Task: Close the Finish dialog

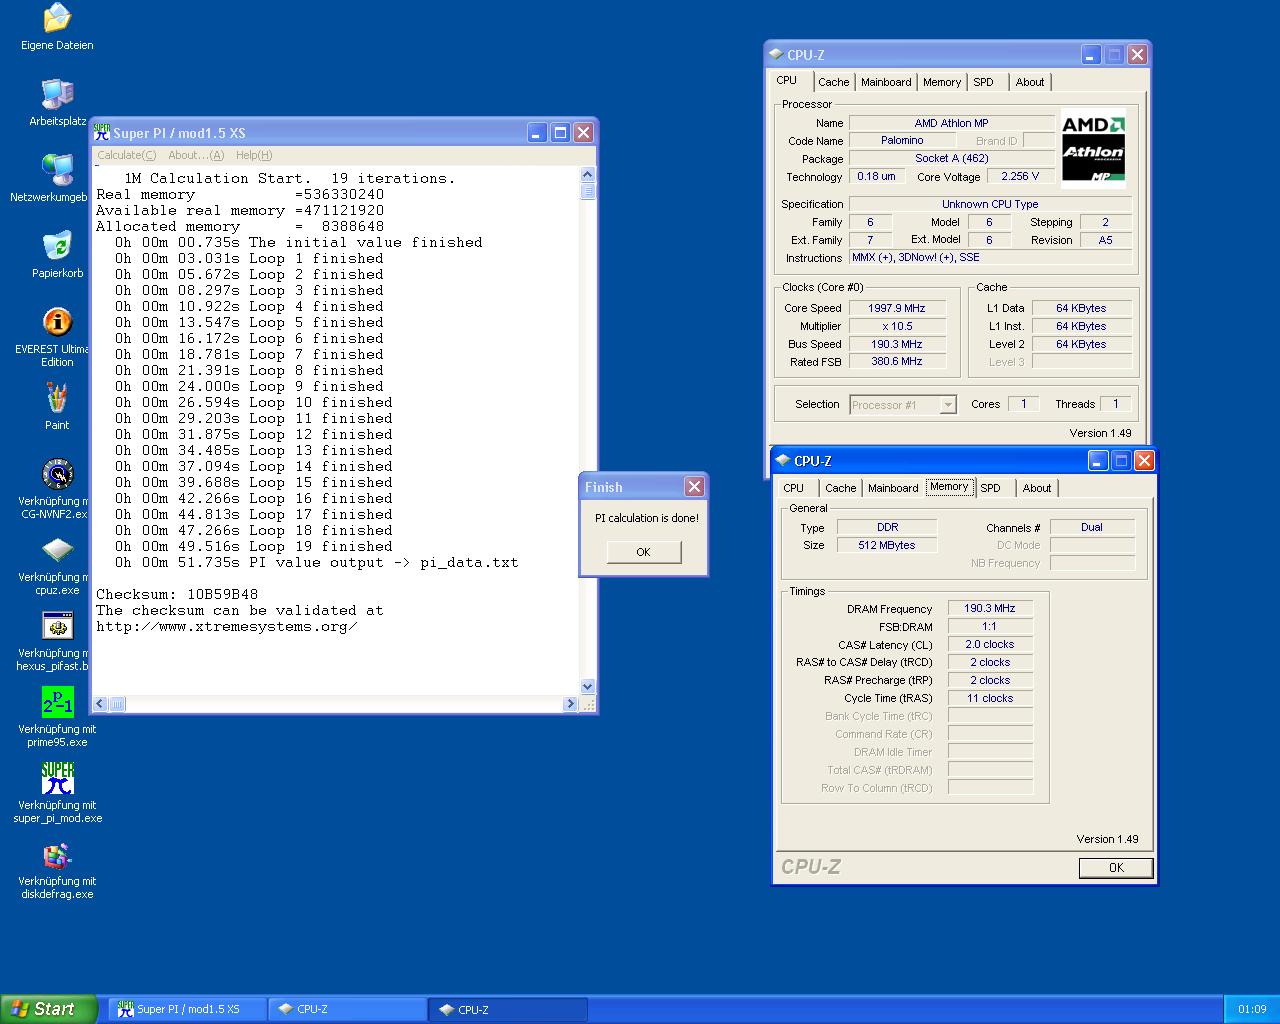Action: pos(694,487)
